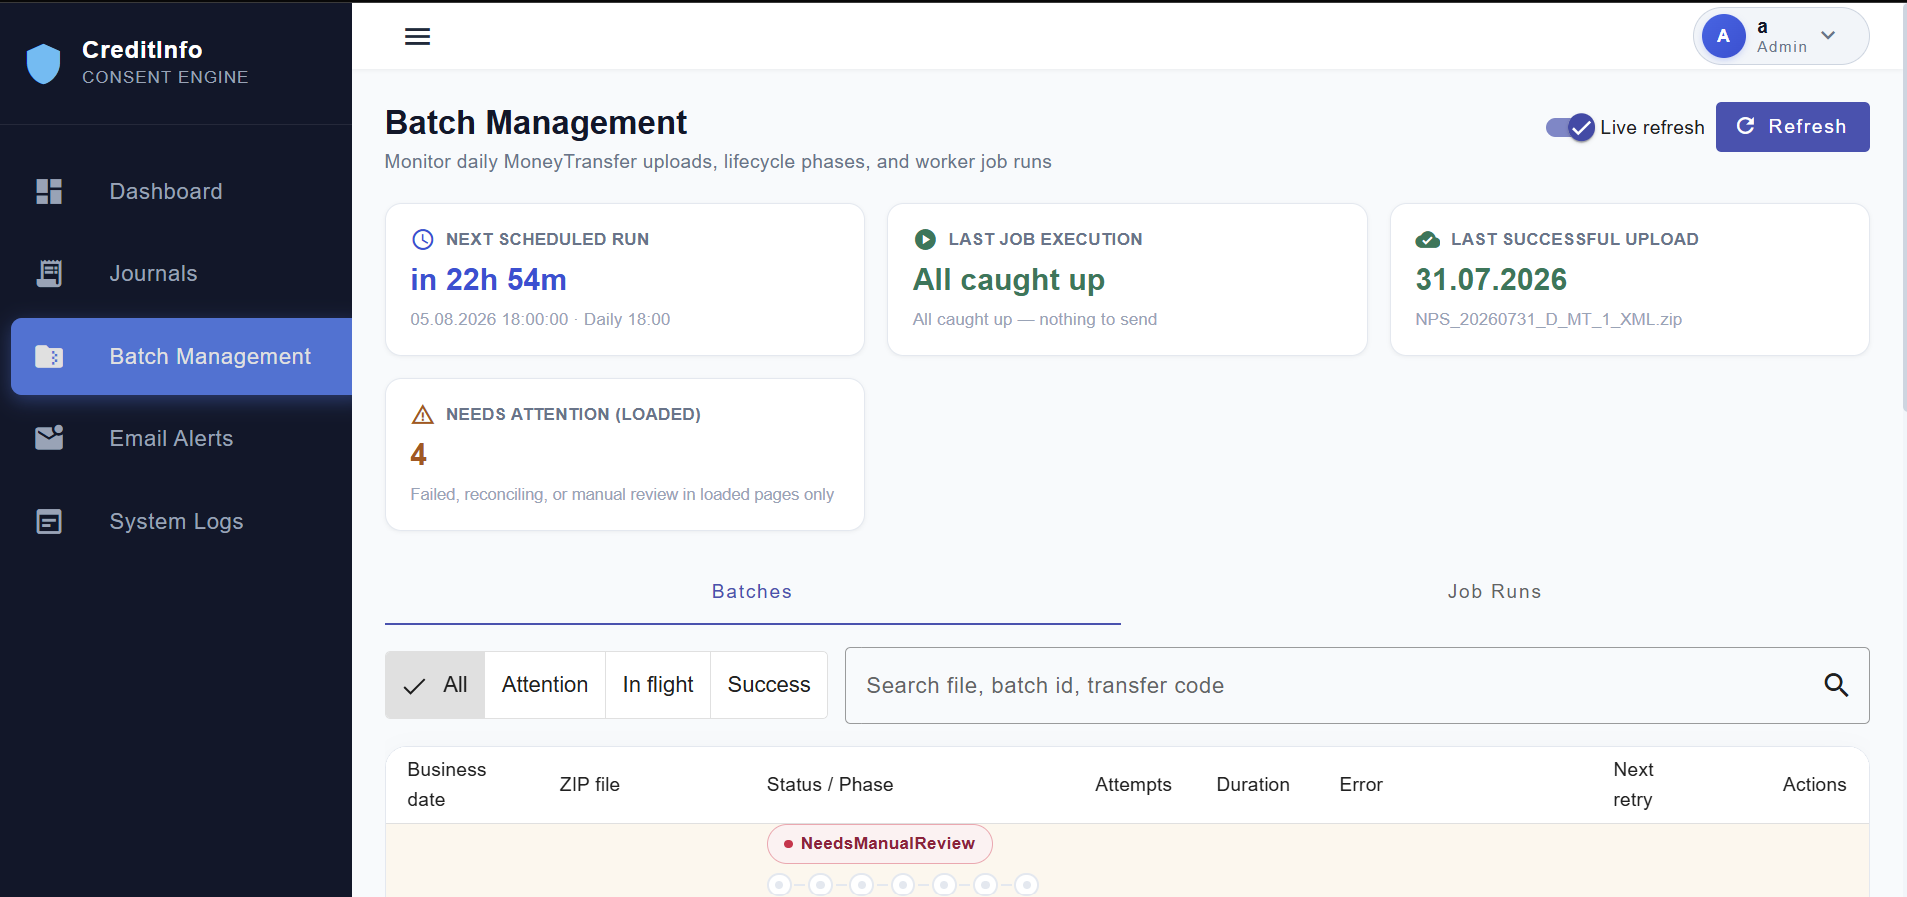
Task: Switch to the Job Runs tab
Action: (1494, 592)
